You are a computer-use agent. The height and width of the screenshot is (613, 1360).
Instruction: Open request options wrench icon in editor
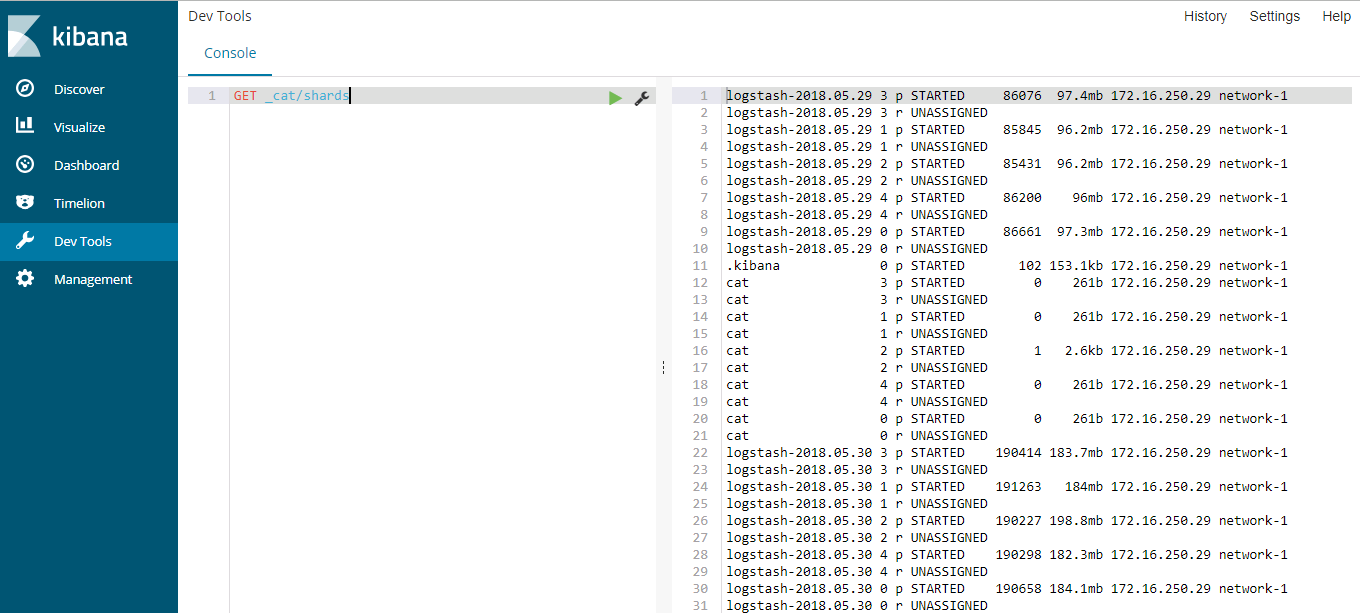pos(642,97)
